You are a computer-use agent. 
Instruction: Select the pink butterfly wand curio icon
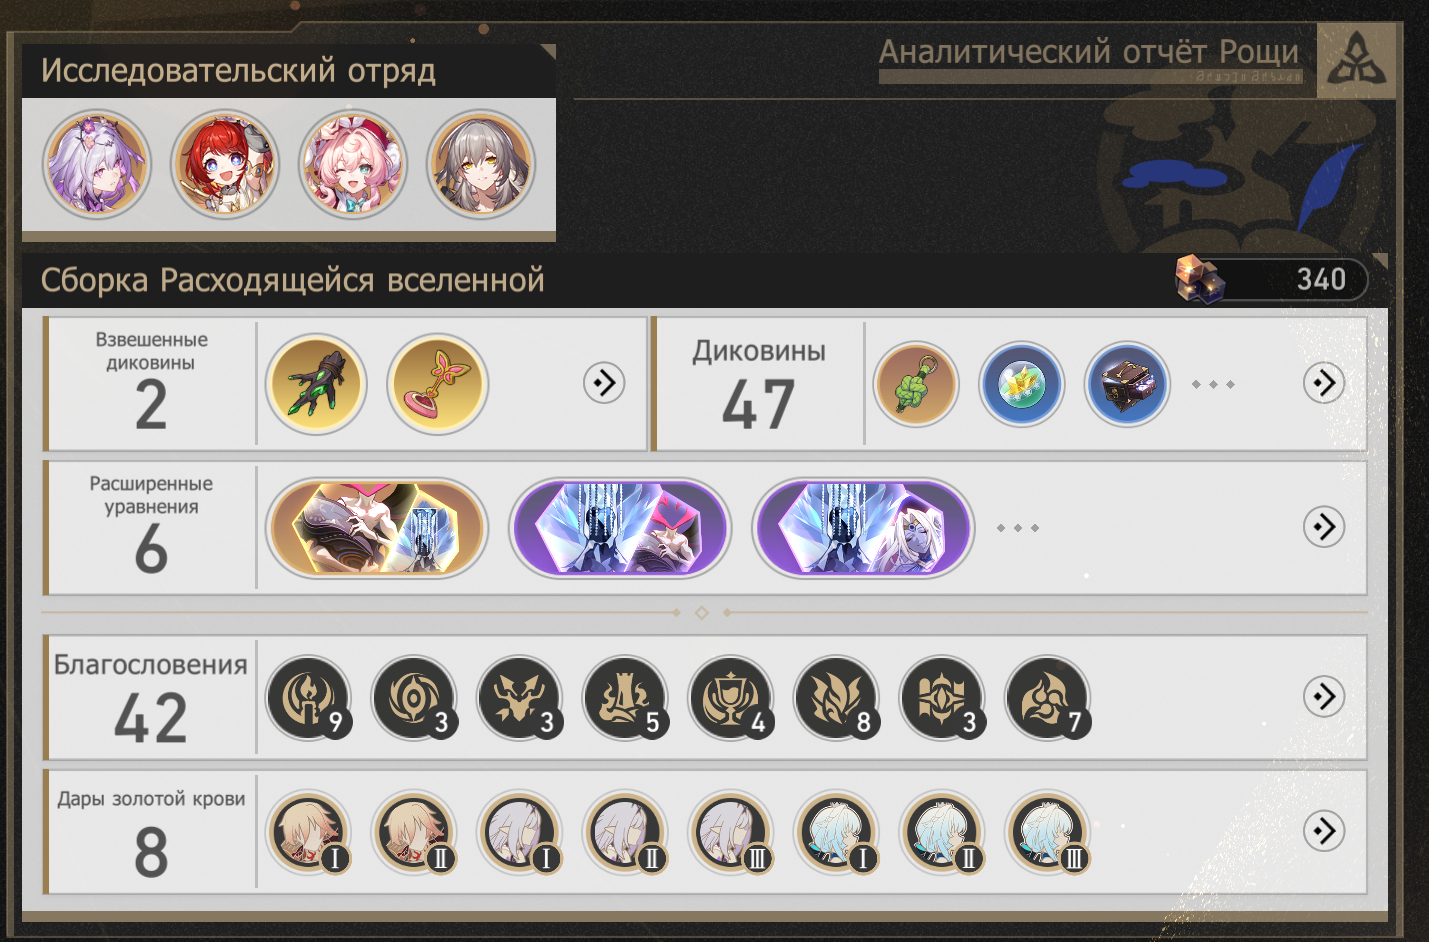[438, 384]
